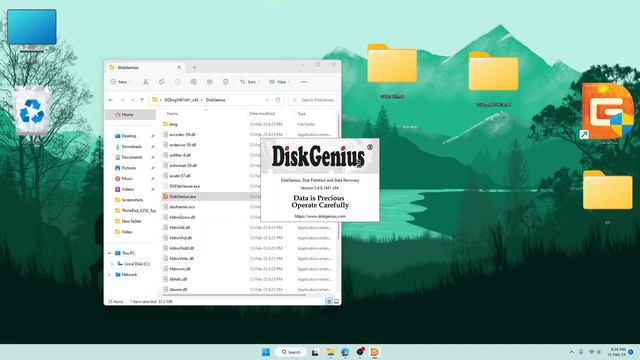640x360 pixels.
Task: Expand the address bar history dropdown
Action: 267,100
